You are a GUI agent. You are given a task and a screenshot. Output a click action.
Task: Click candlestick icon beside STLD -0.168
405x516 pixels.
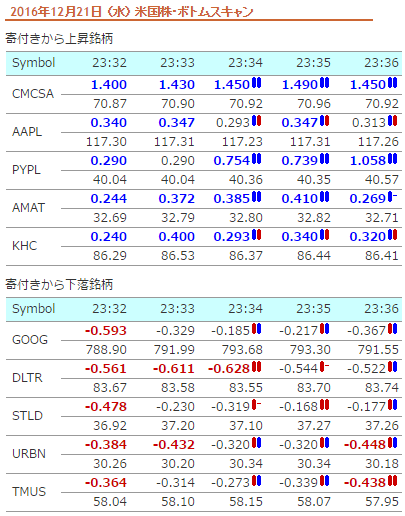324,405
